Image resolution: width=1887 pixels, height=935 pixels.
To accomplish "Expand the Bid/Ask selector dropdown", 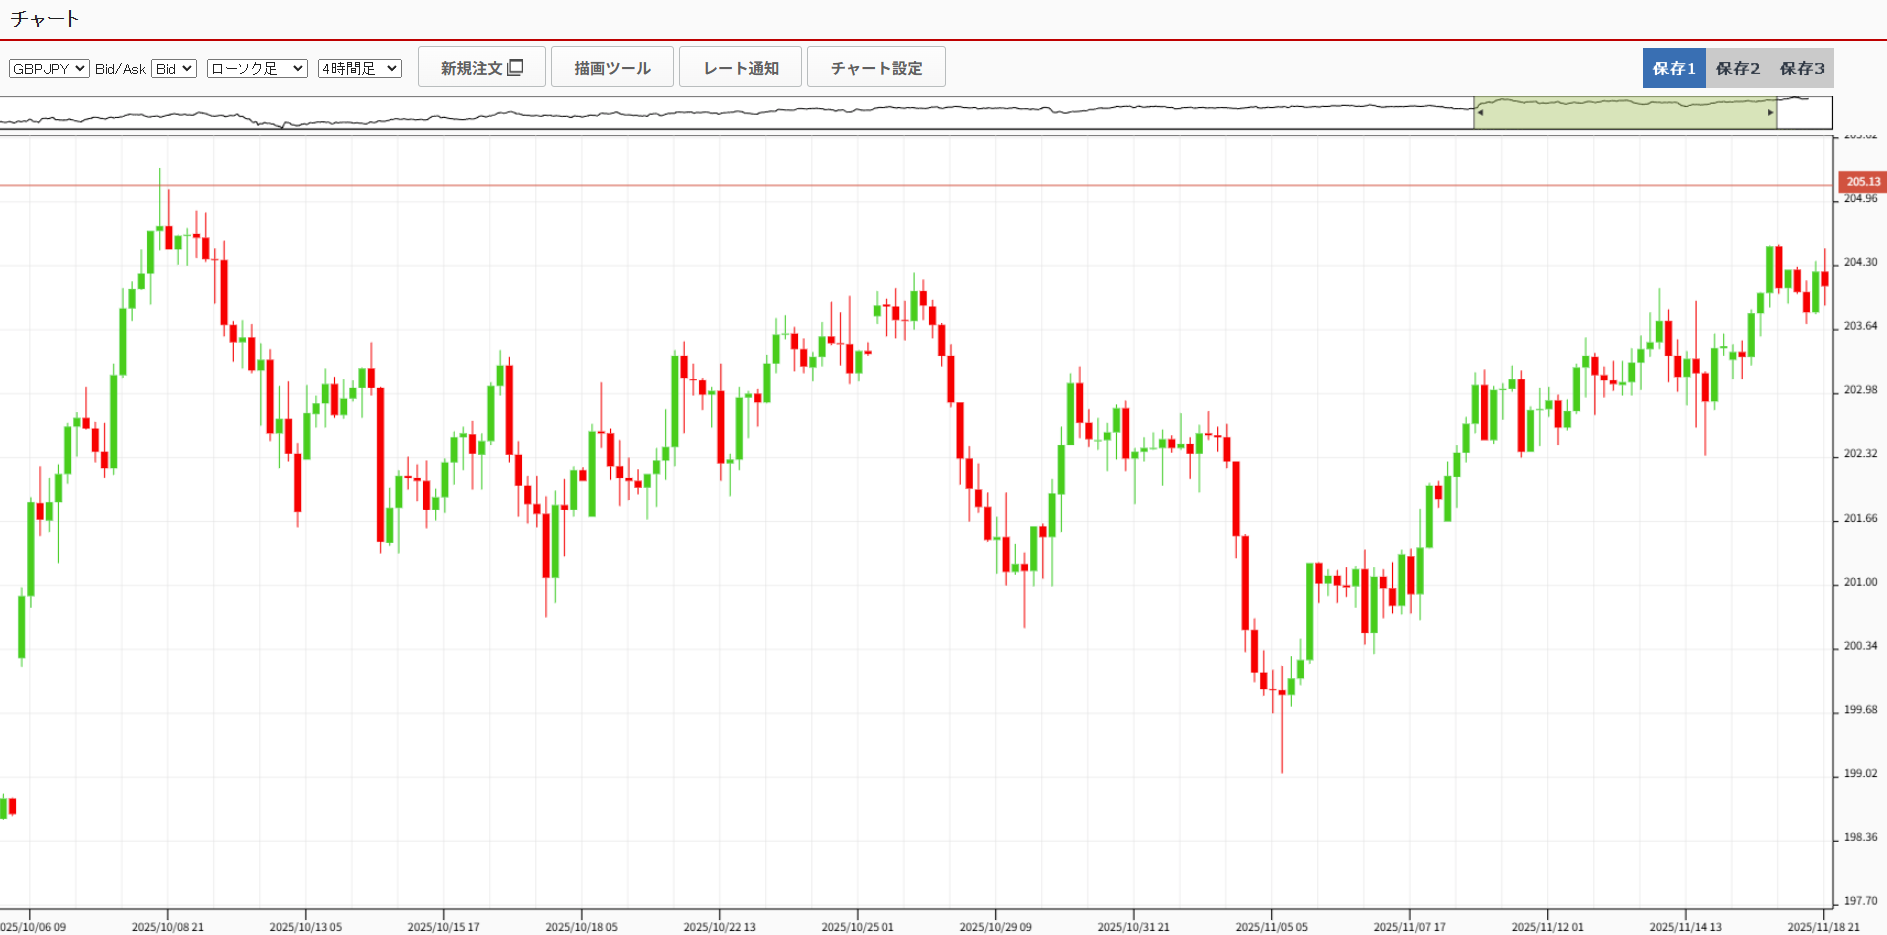I will pos(173,68).
